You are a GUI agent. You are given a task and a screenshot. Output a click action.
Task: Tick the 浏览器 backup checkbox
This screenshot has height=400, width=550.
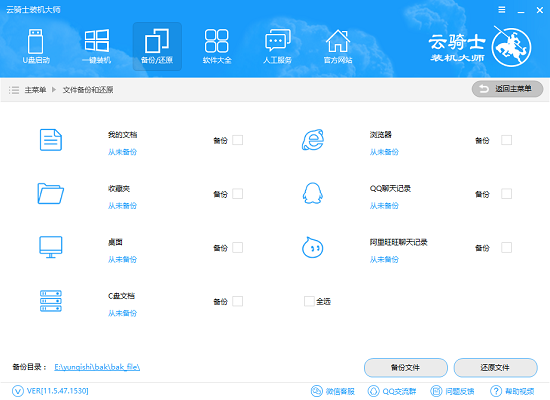pyautogui.click(x=506, y=140)
